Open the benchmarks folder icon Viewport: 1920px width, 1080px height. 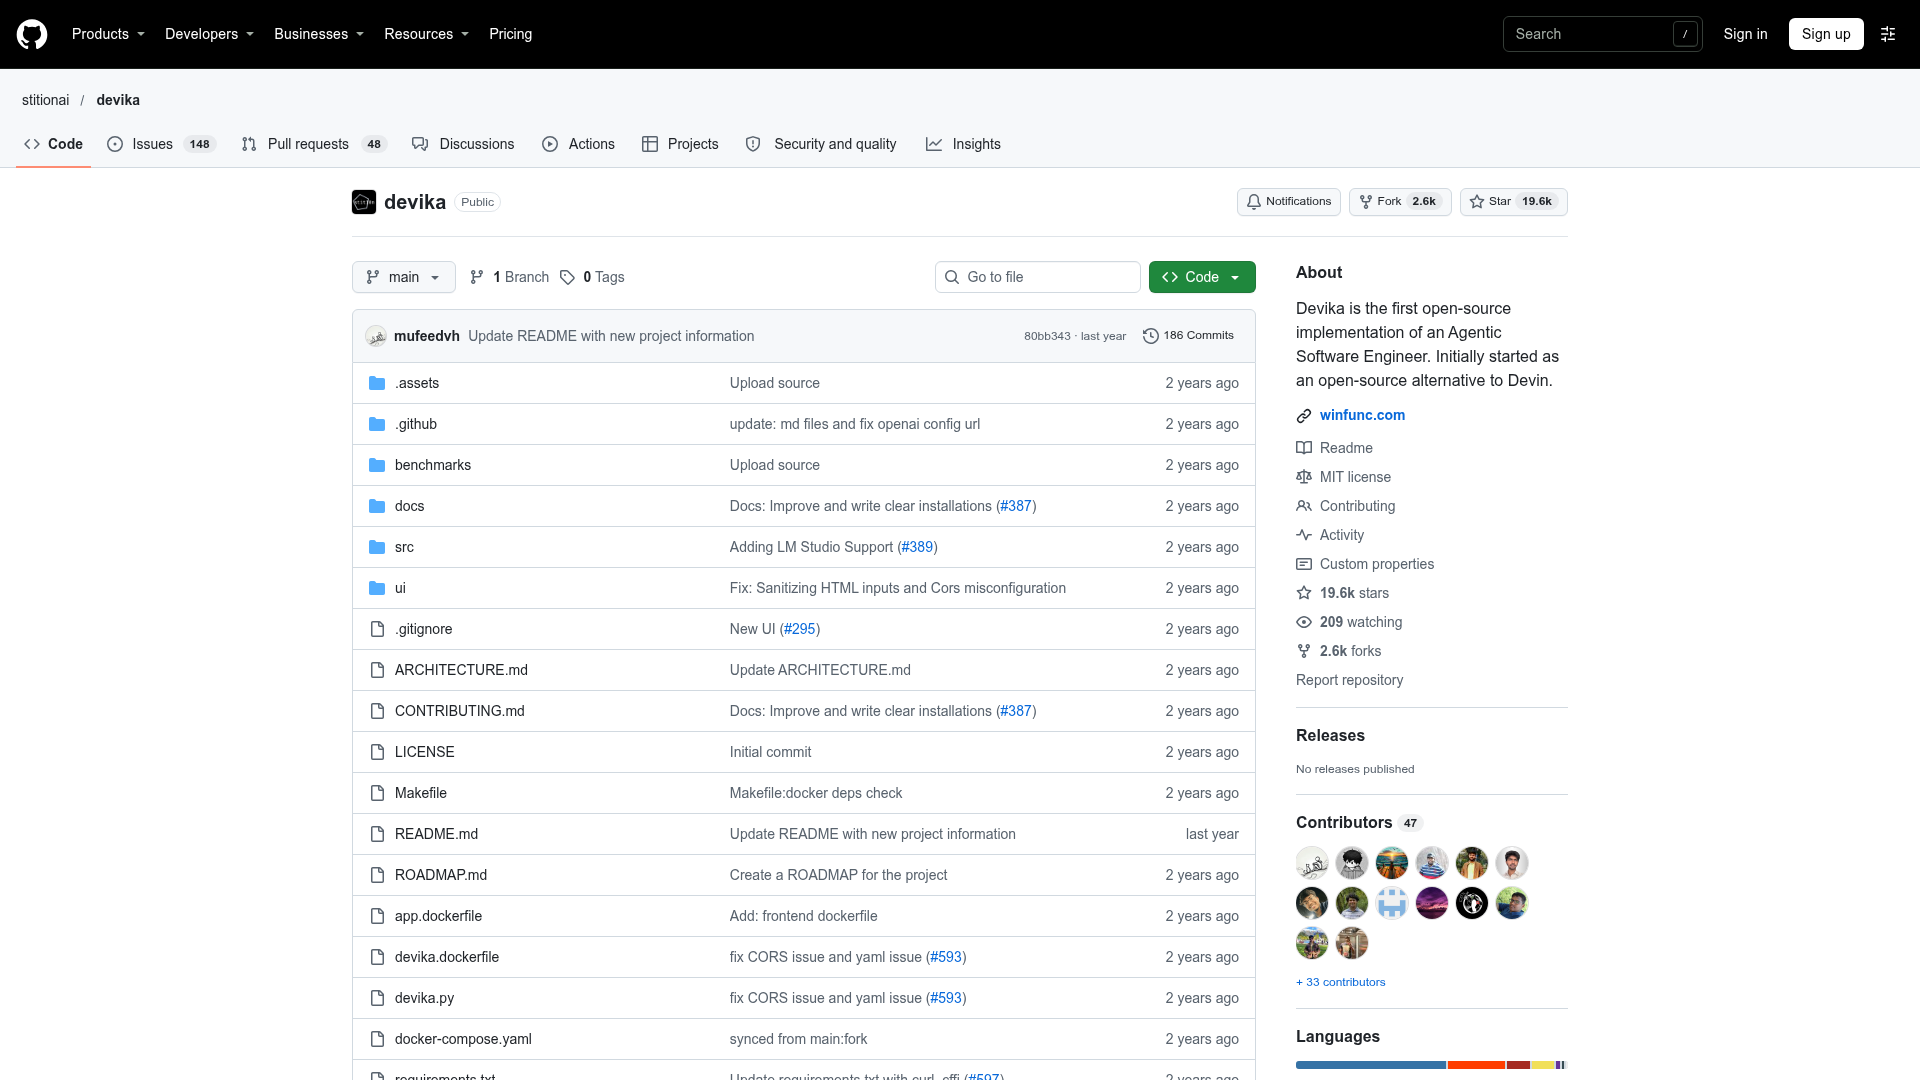pyautogui.click(x=377, y=465)
